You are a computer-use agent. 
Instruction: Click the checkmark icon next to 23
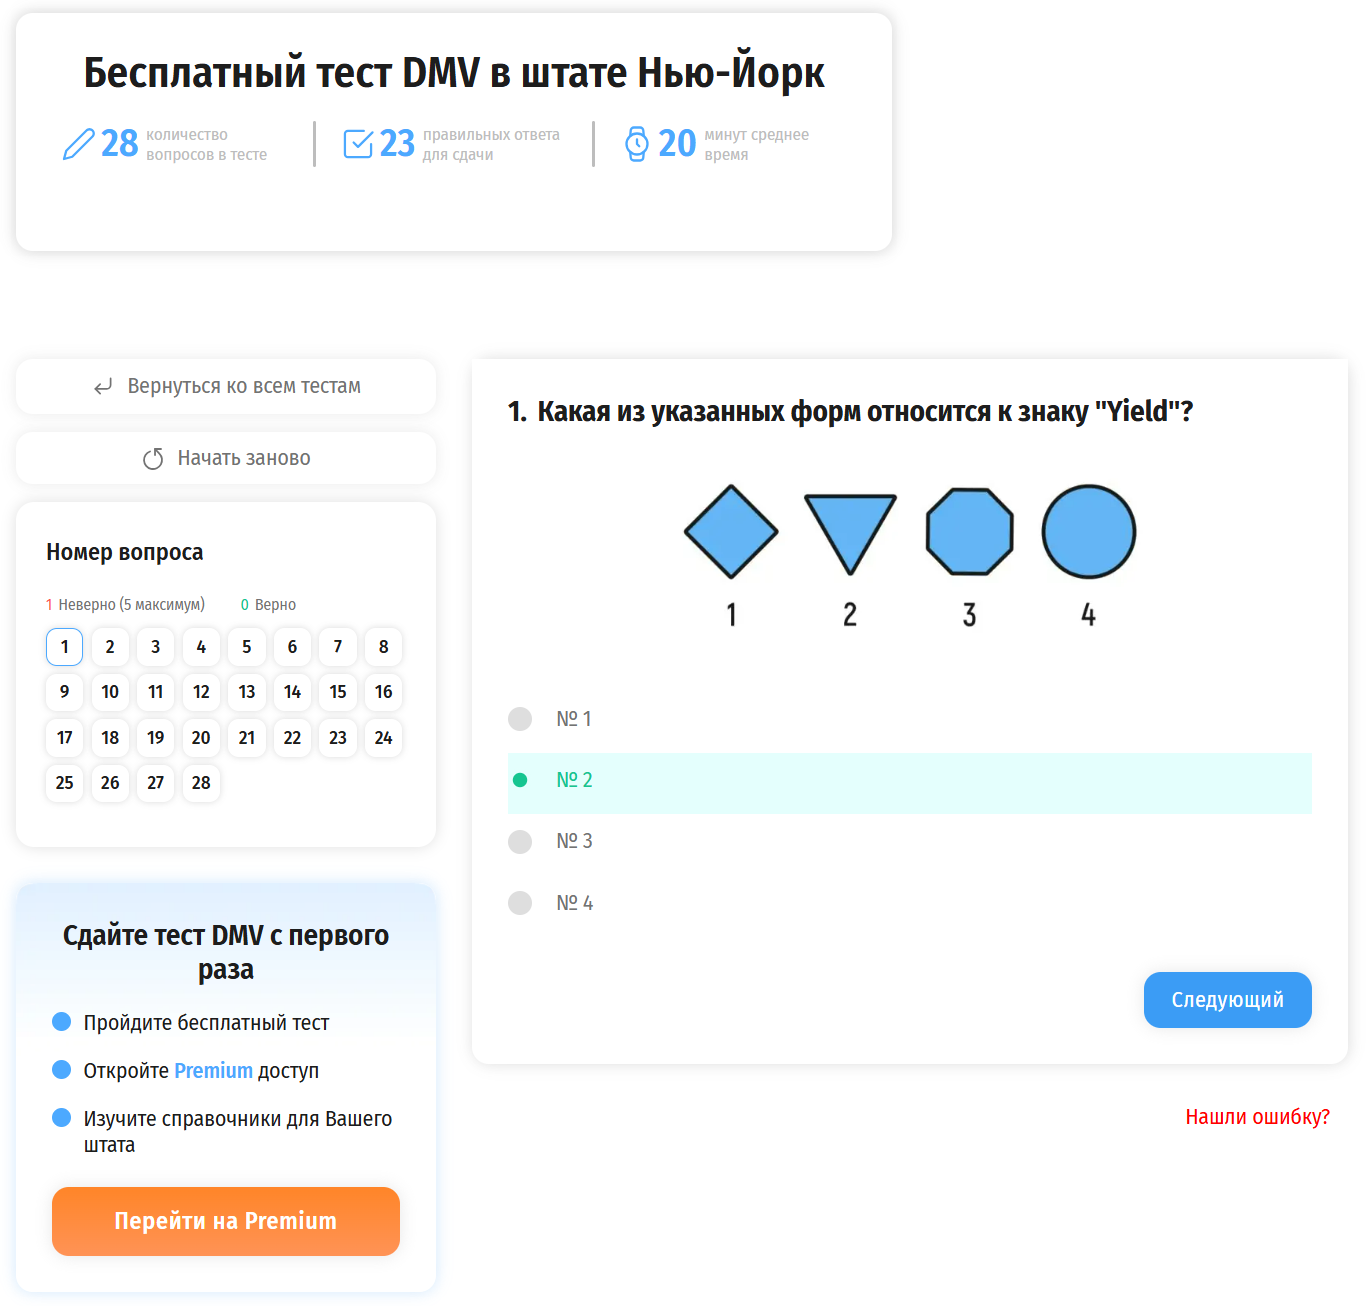point(358,144)
